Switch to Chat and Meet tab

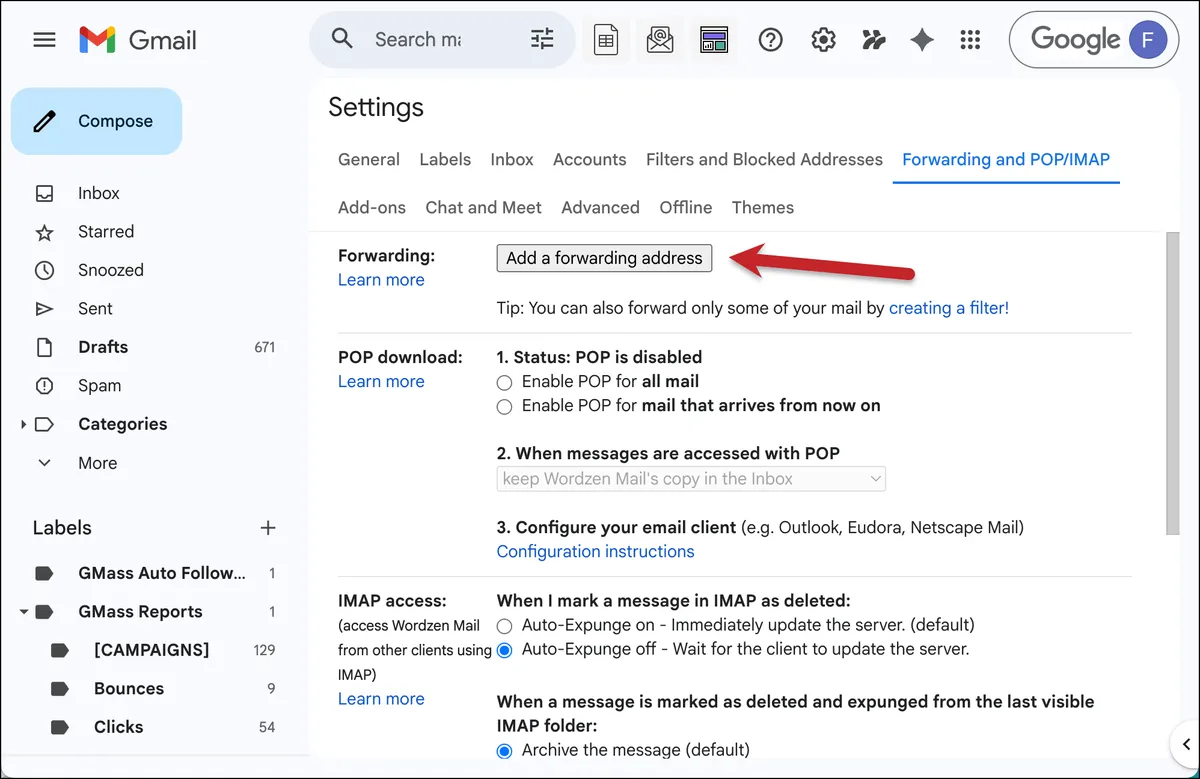click(x=483, y=207)
